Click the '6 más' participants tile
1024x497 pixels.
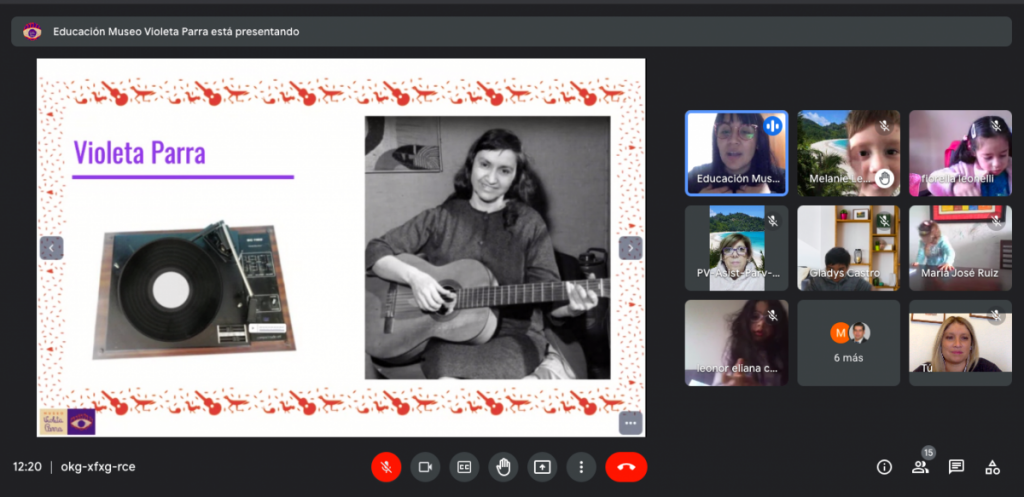pos(848,343)
